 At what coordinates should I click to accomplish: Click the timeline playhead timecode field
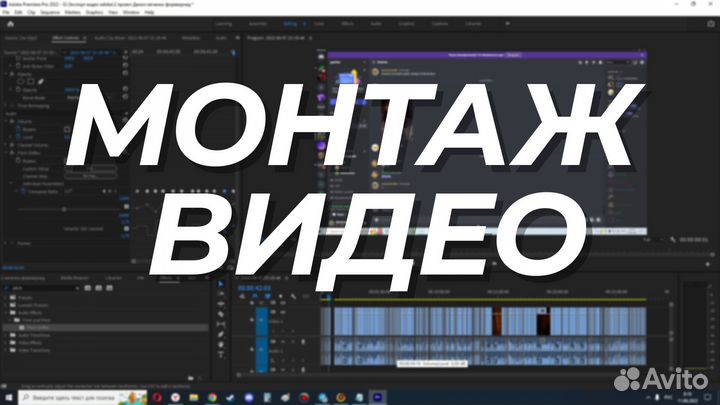(x=254, y=288)
